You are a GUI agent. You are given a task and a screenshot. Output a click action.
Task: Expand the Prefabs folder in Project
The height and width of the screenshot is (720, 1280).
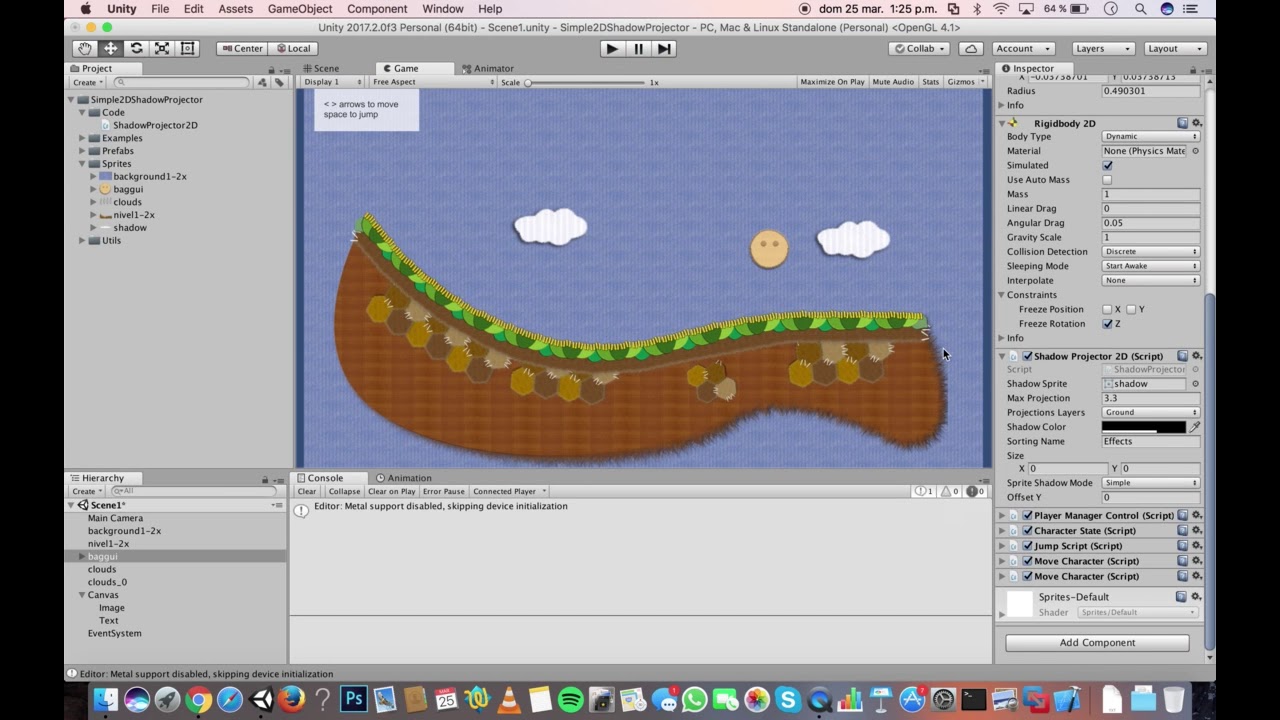82,151
